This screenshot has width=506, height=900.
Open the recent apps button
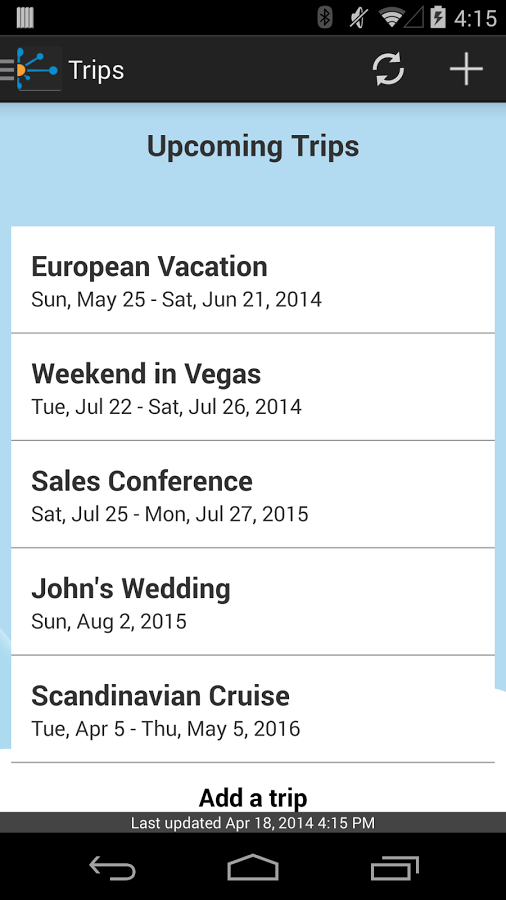click(394, 867)
